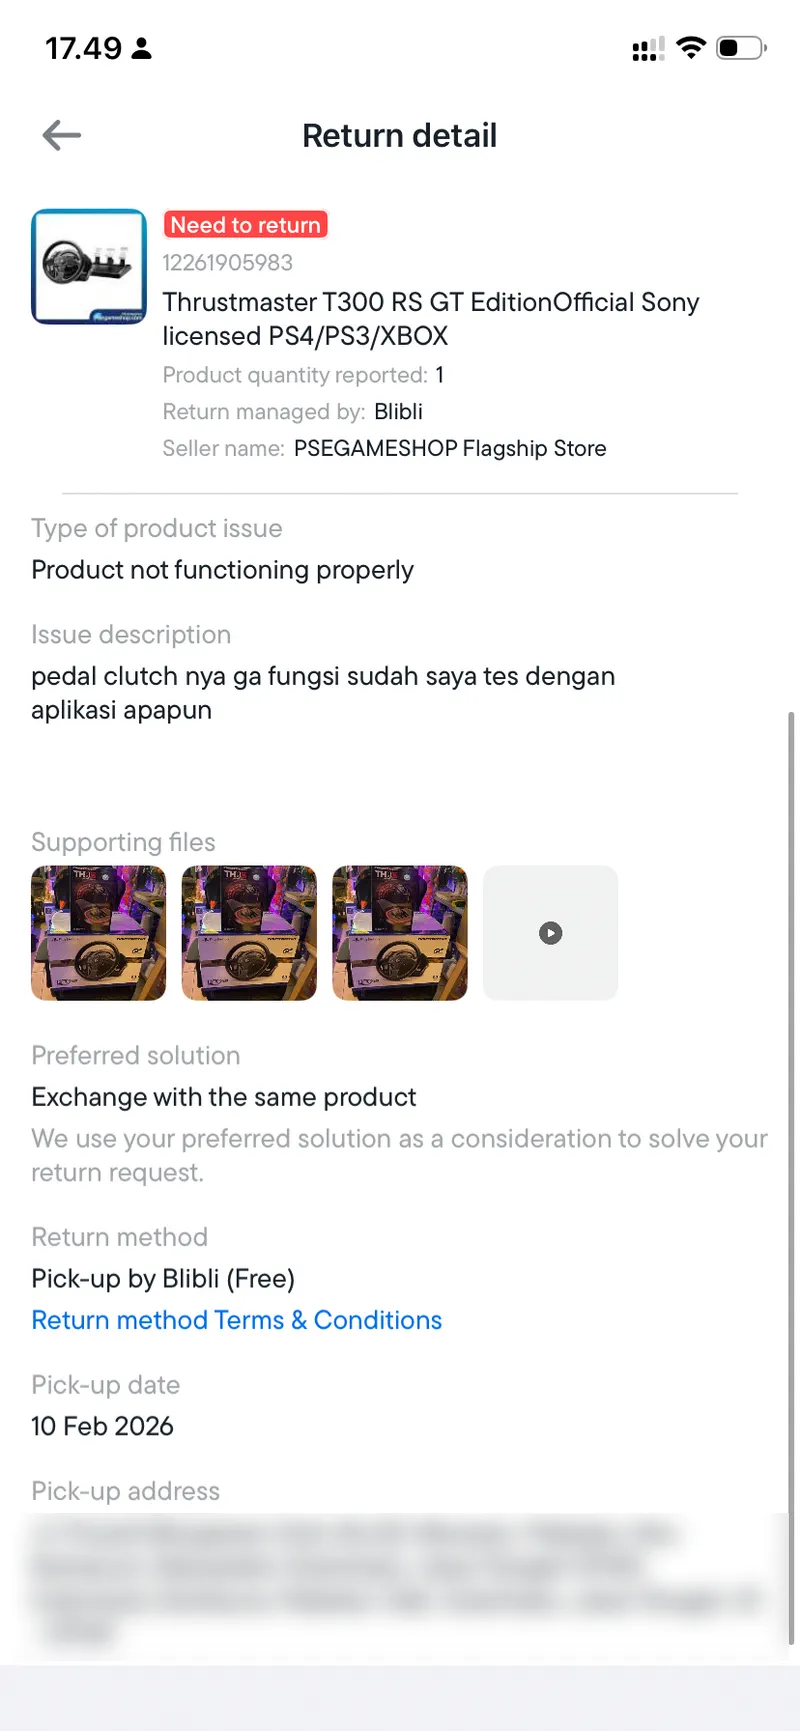Tap the Return detail page title
This screenshot has width=800, height=1731.
(x=400, y=136)
